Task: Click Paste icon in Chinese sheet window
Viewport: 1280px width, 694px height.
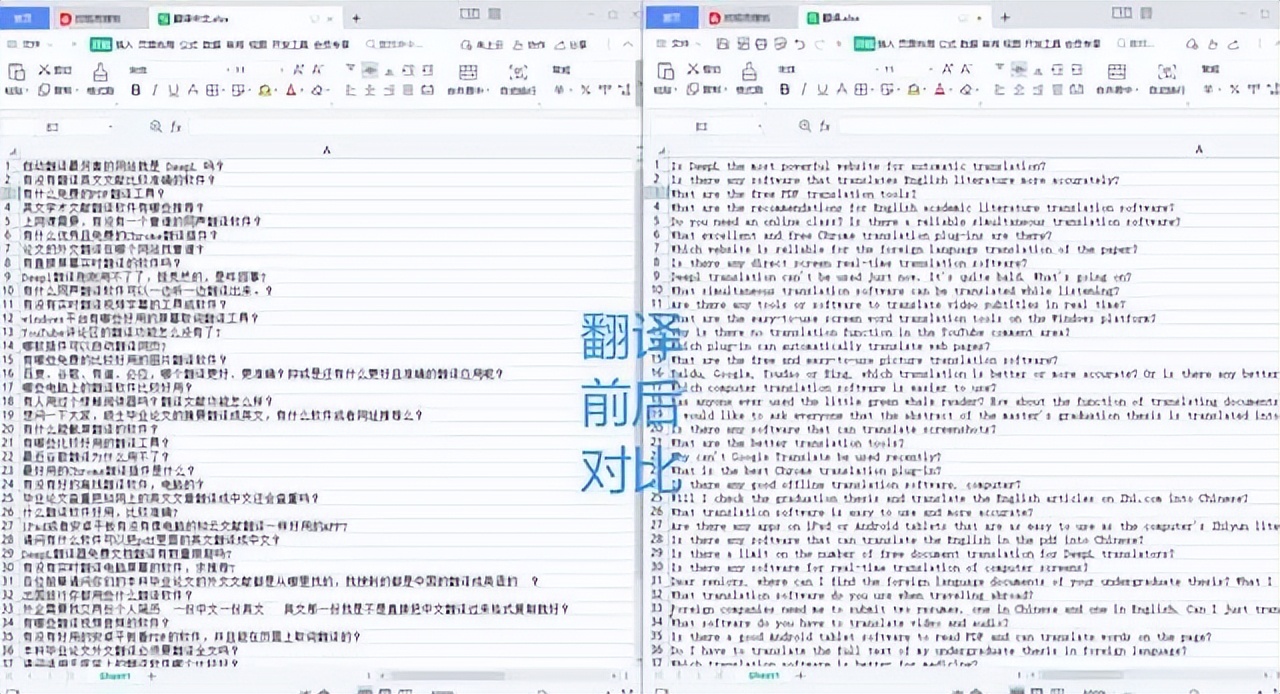Action: (x=17, y=71)
